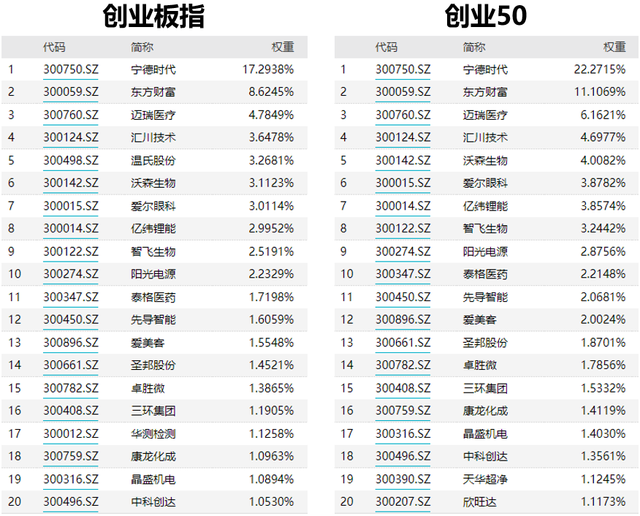
Task: Click the name 华测检测
Action: [x=153, y=434]
